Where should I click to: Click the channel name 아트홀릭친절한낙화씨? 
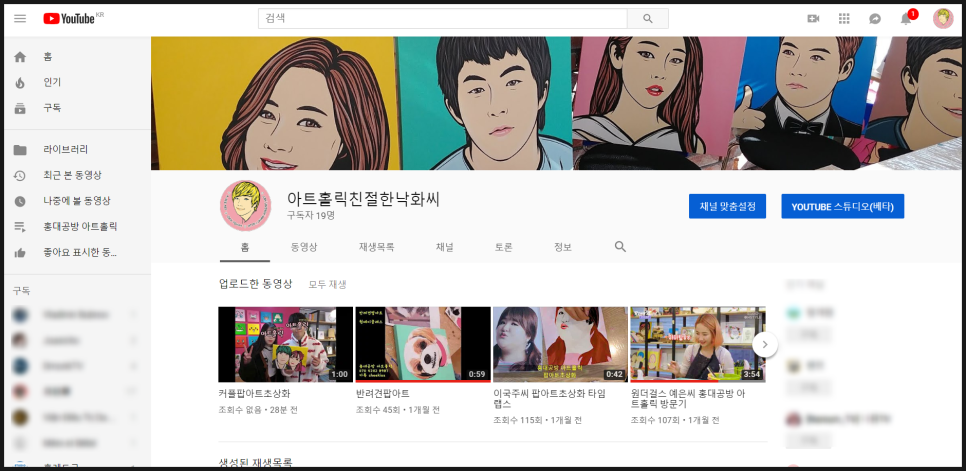pos(363,199)
